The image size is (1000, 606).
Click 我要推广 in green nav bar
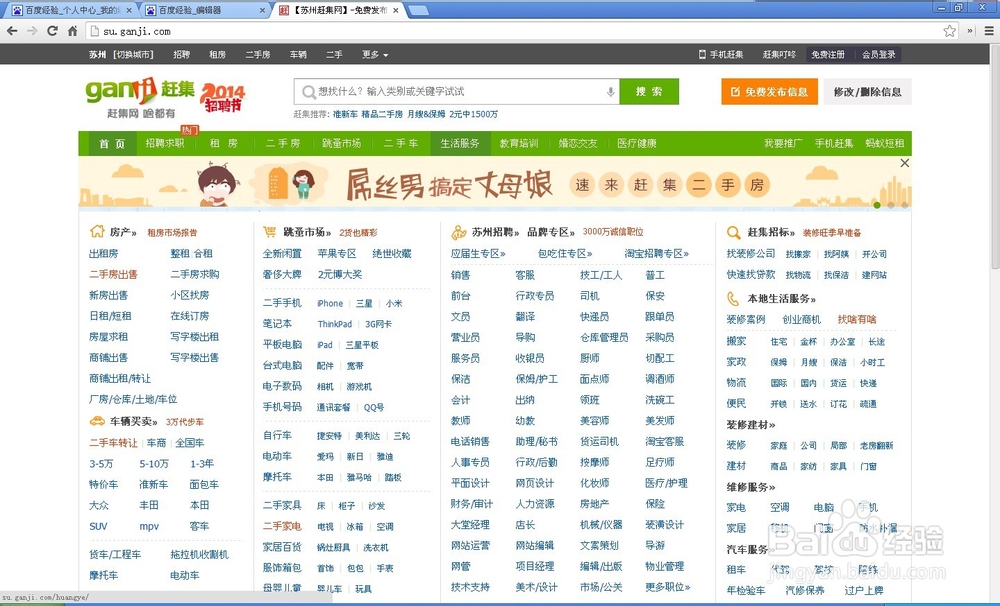783,144
